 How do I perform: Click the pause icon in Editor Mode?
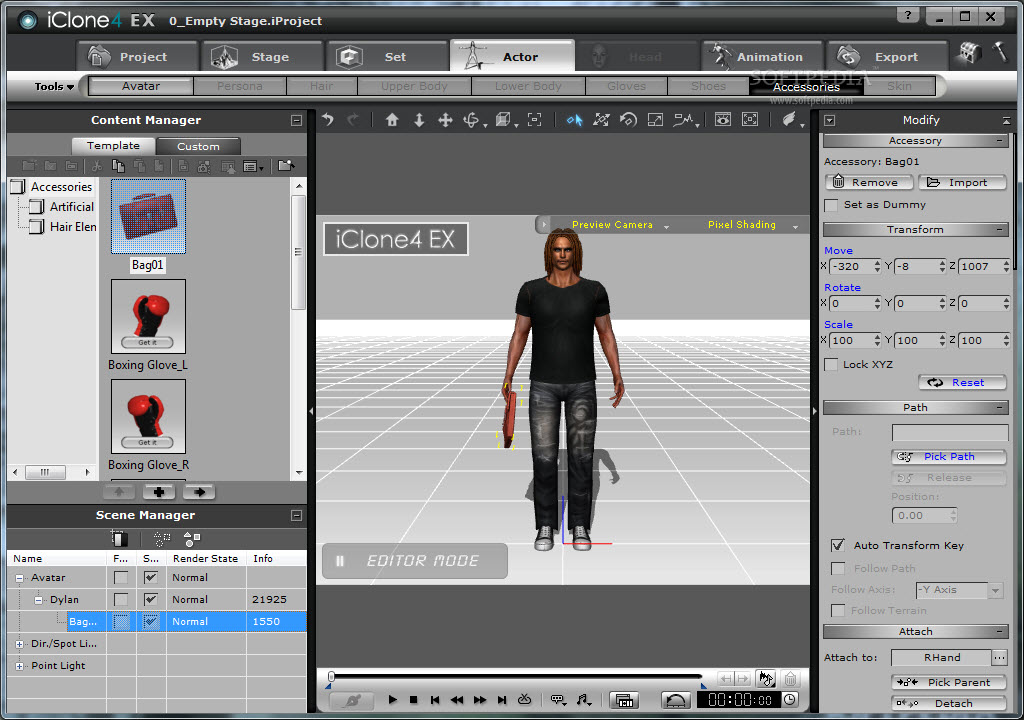(340, 561)
